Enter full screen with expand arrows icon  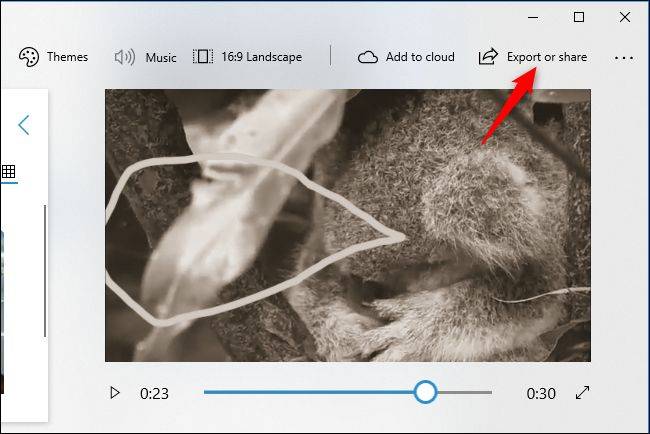coord(582,393)
